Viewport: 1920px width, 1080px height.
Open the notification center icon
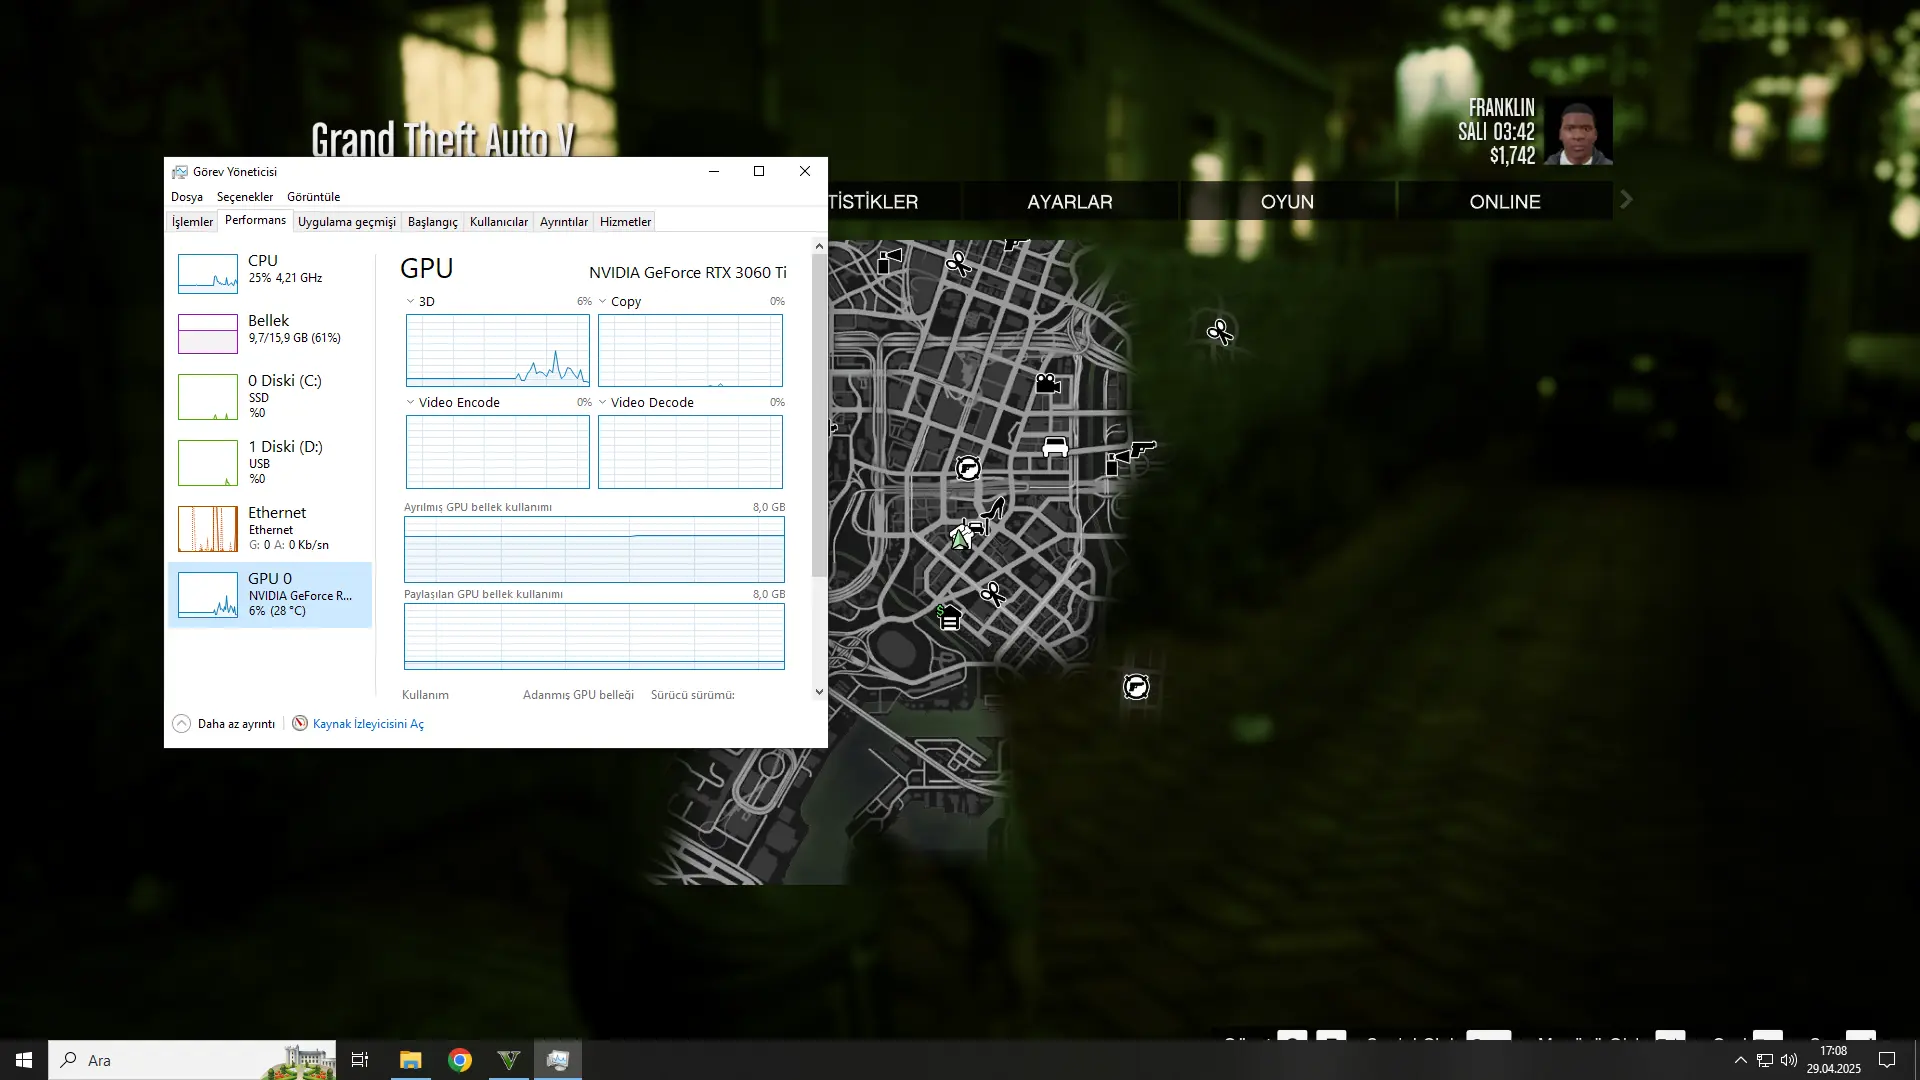coord(1887,1060)
